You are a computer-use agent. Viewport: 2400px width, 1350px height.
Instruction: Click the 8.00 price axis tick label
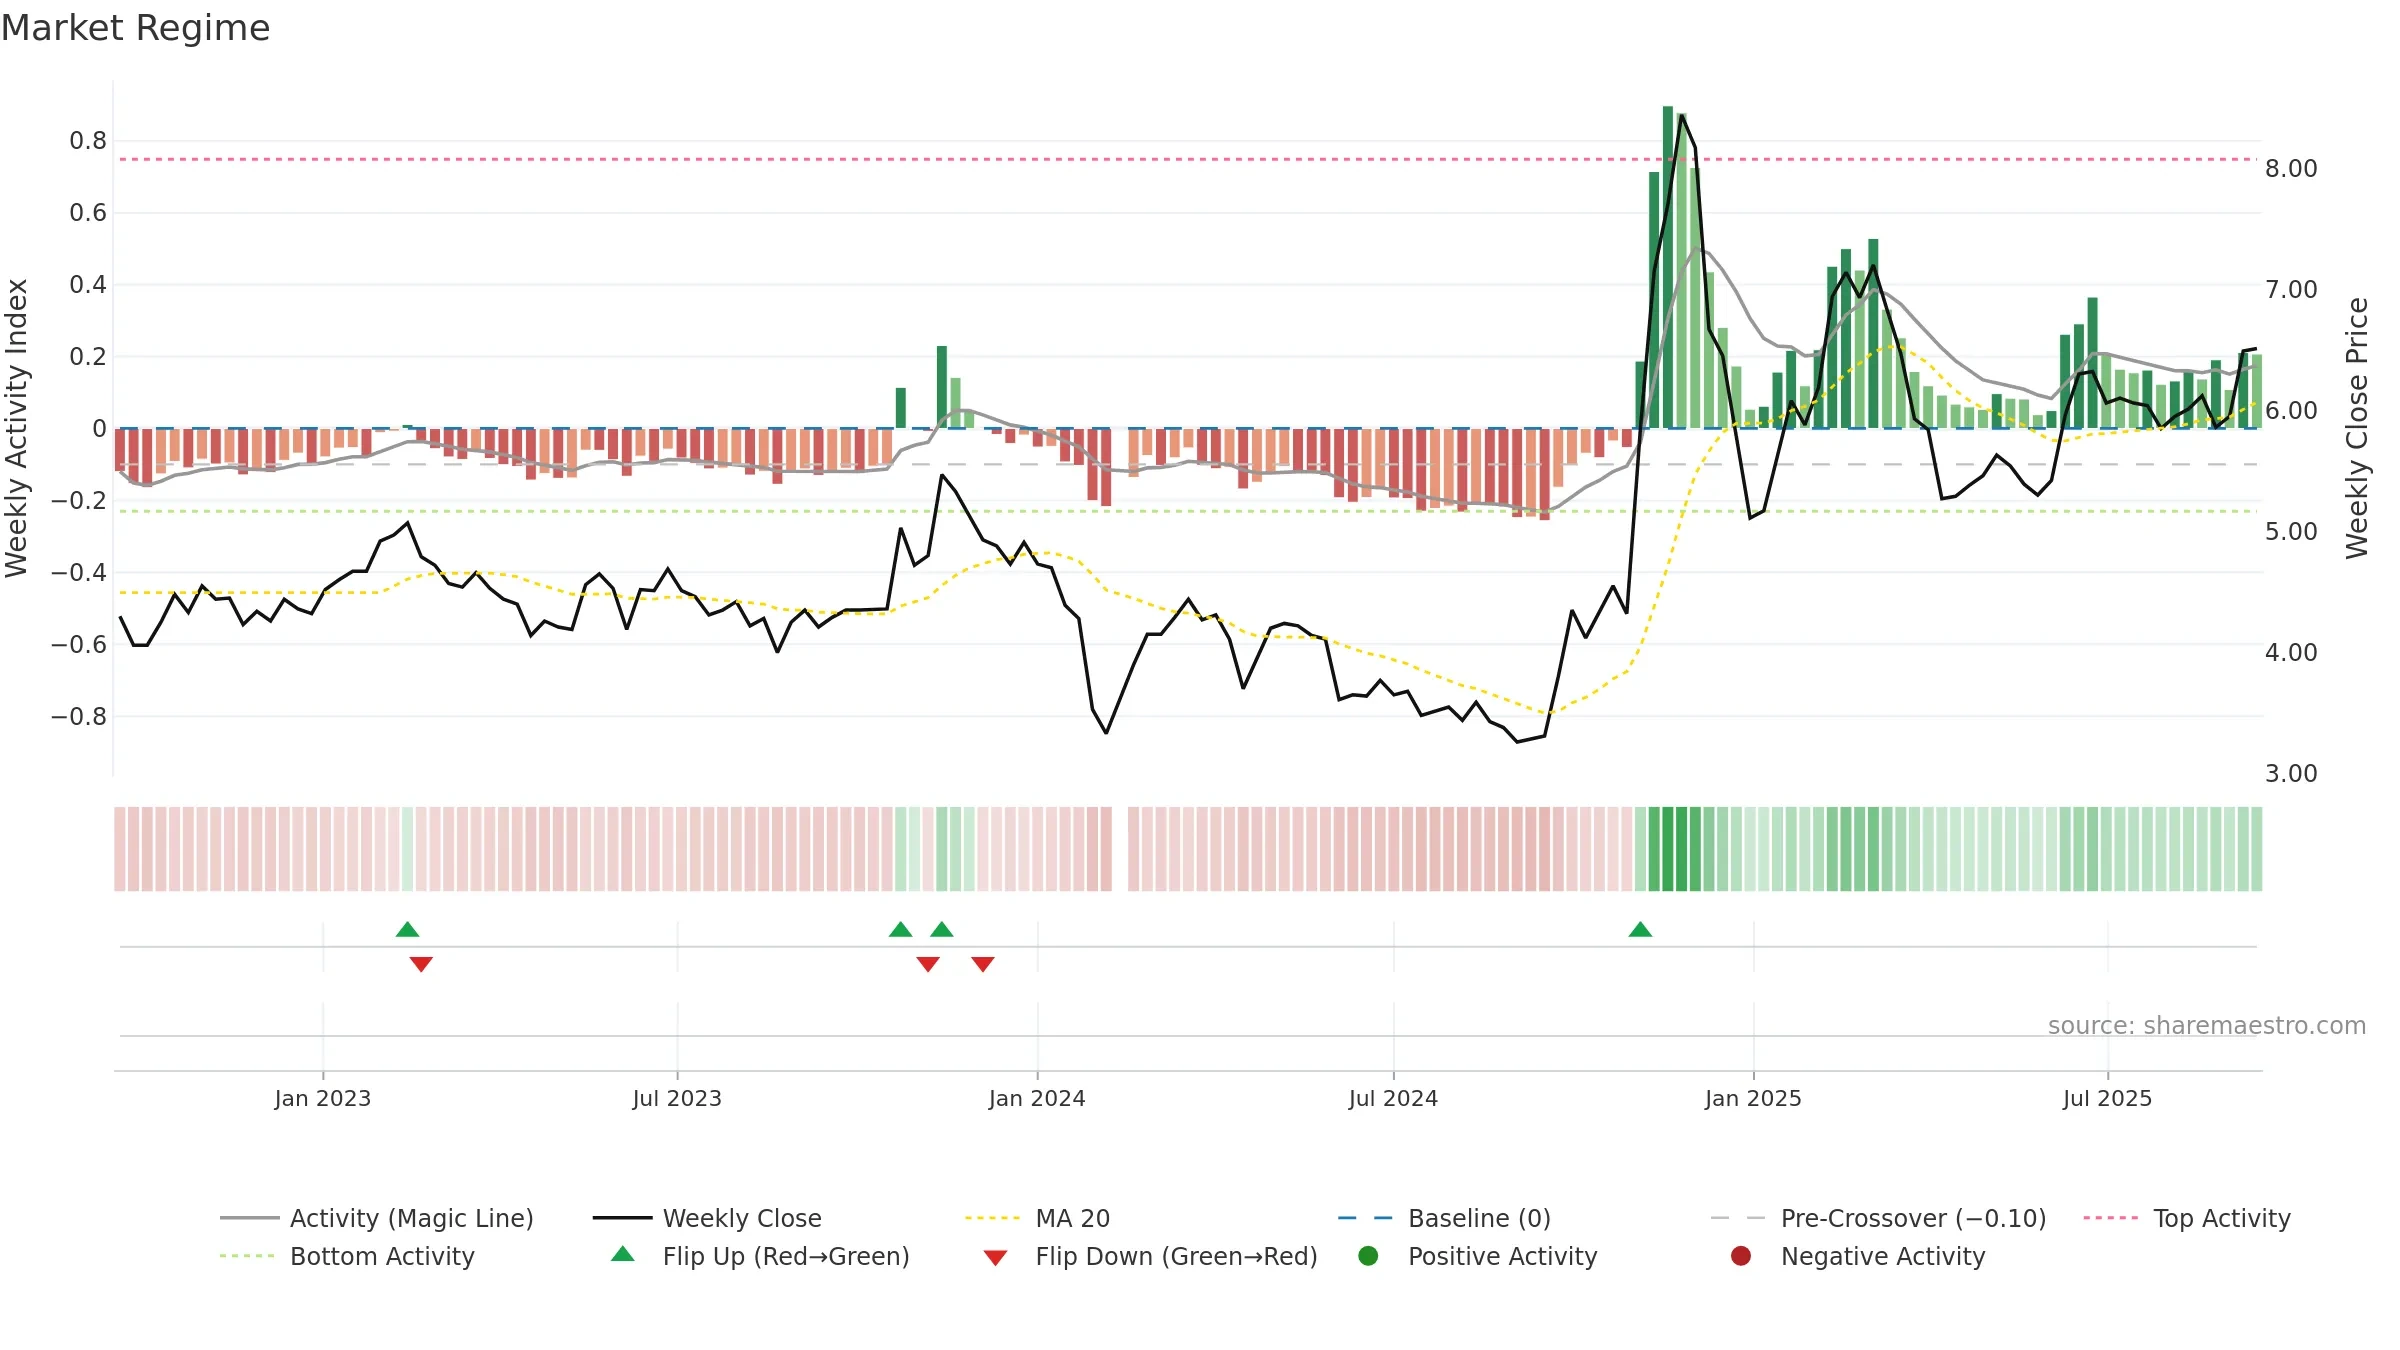tap(2291, 169)
